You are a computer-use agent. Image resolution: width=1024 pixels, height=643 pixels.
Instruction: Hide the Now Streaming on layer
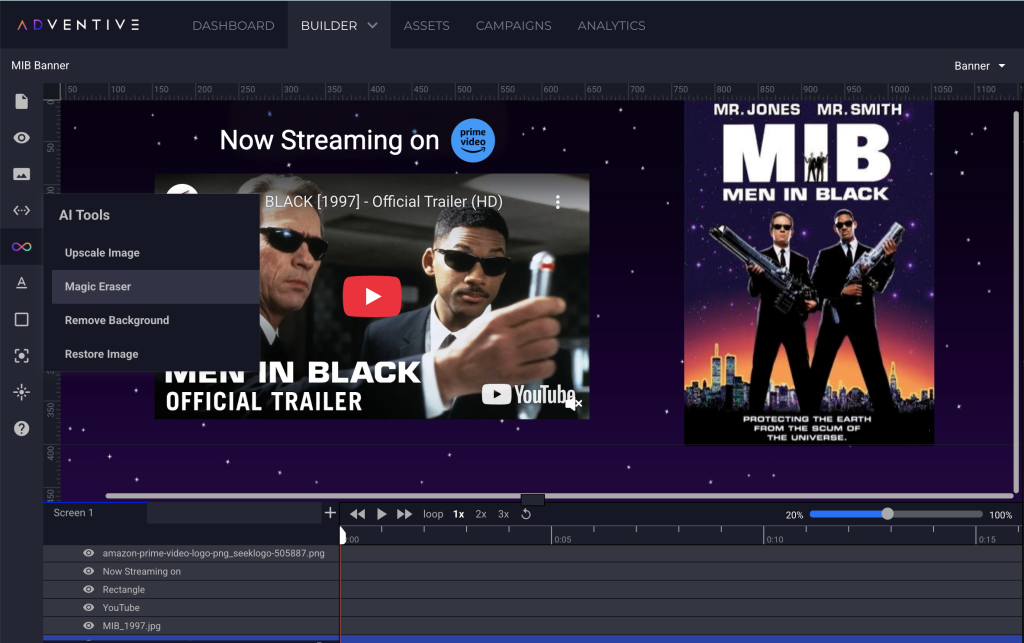(x=89, y=571)
